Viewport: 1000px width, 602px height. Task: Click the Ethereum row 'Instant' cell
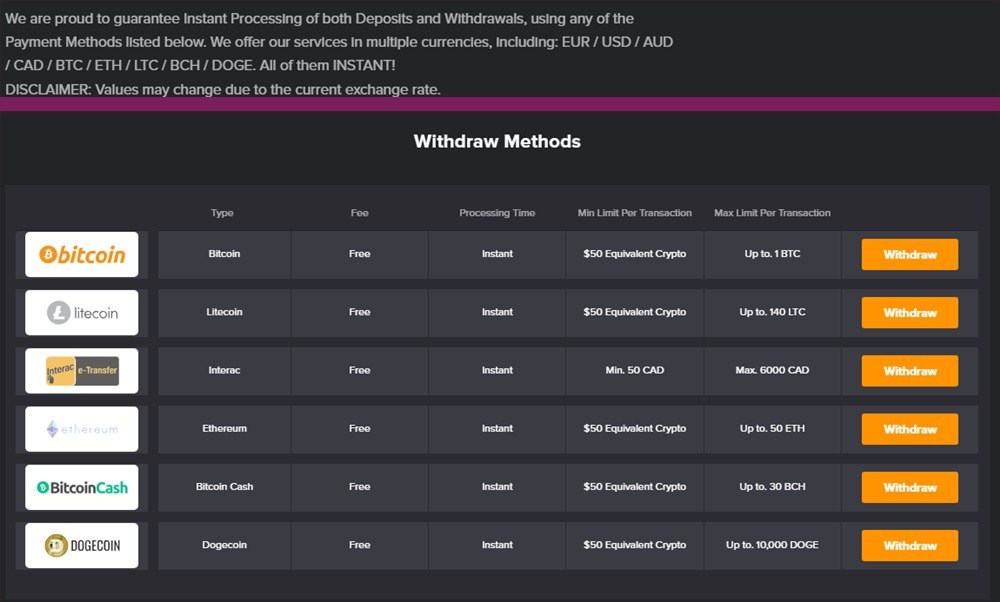497,429
